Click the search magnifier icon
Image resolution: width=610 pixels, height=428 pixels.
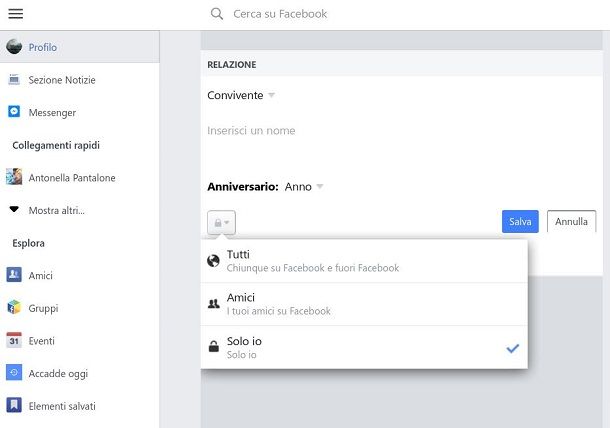217,14
